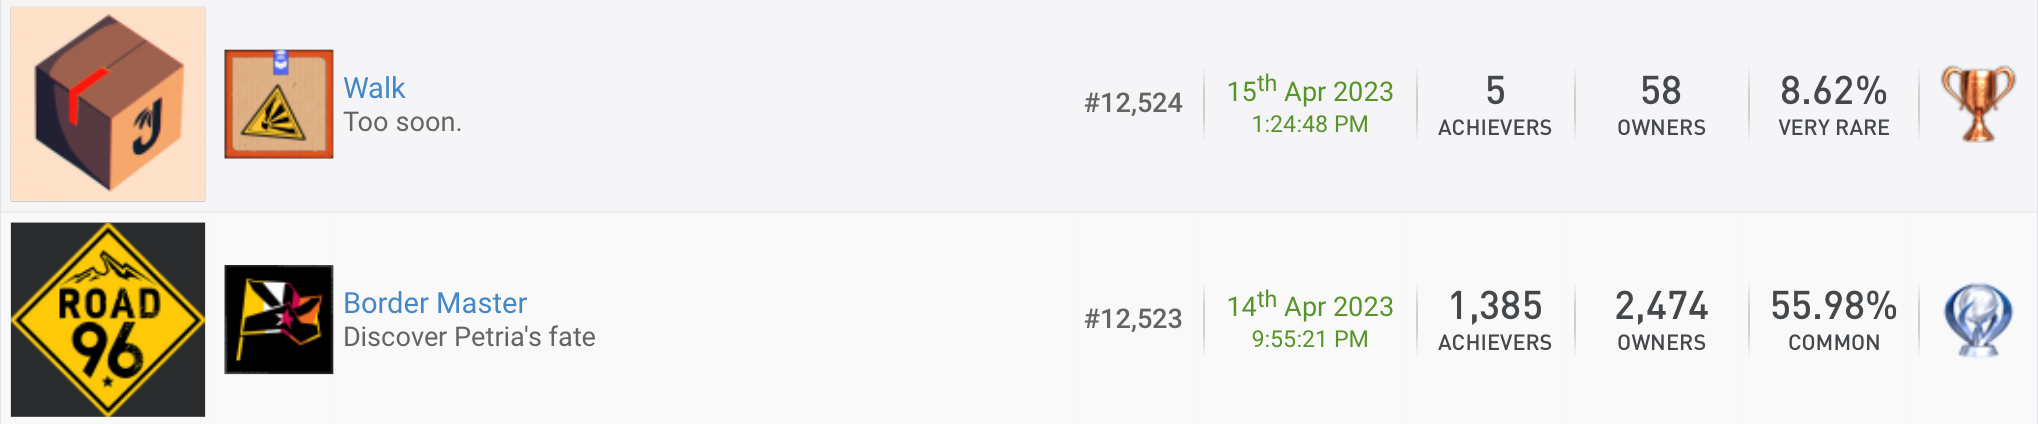Viewport: 2038px width, 424px height.
Task: Select trophy number #12,524
Action: [1133, 103]
